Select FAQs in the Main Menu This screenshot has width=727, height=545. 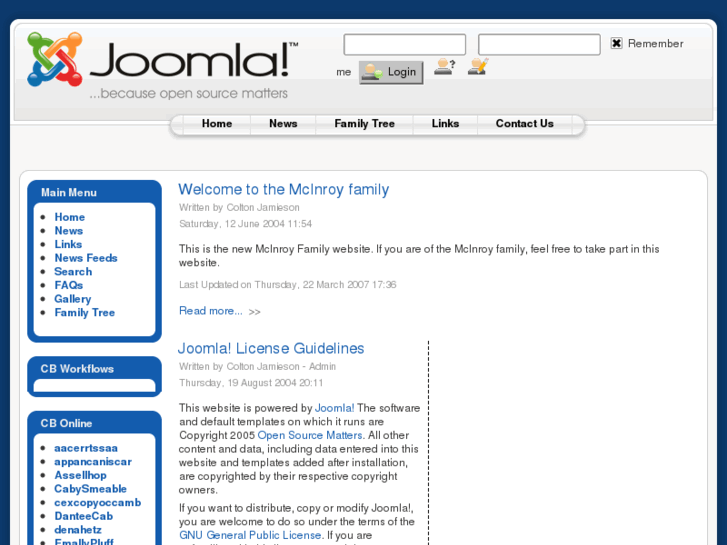[69, 285]
